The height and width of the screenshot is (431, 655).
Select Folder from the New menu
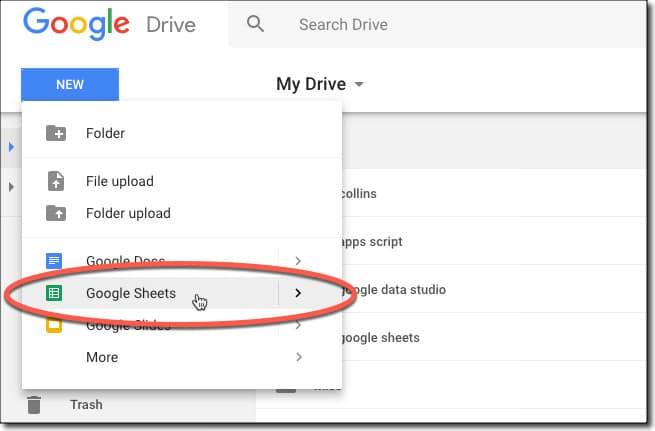click(106, 133)
